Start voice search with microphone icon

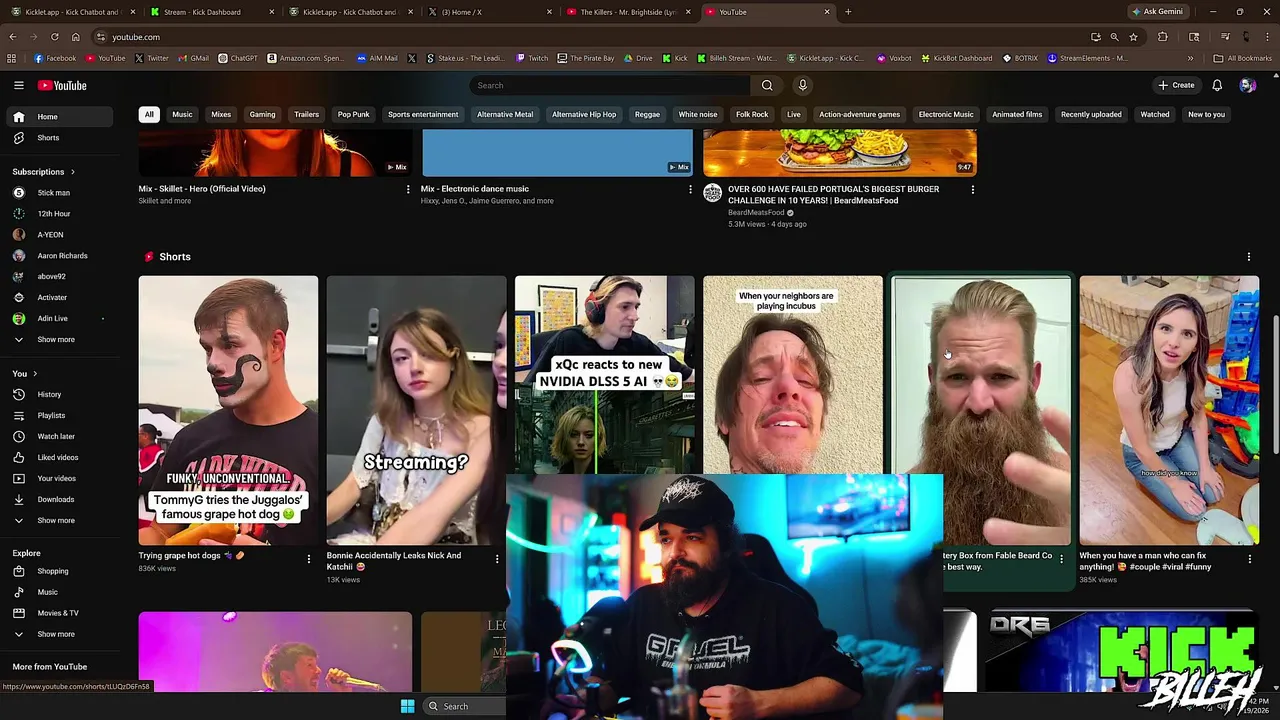pos(802,85)
